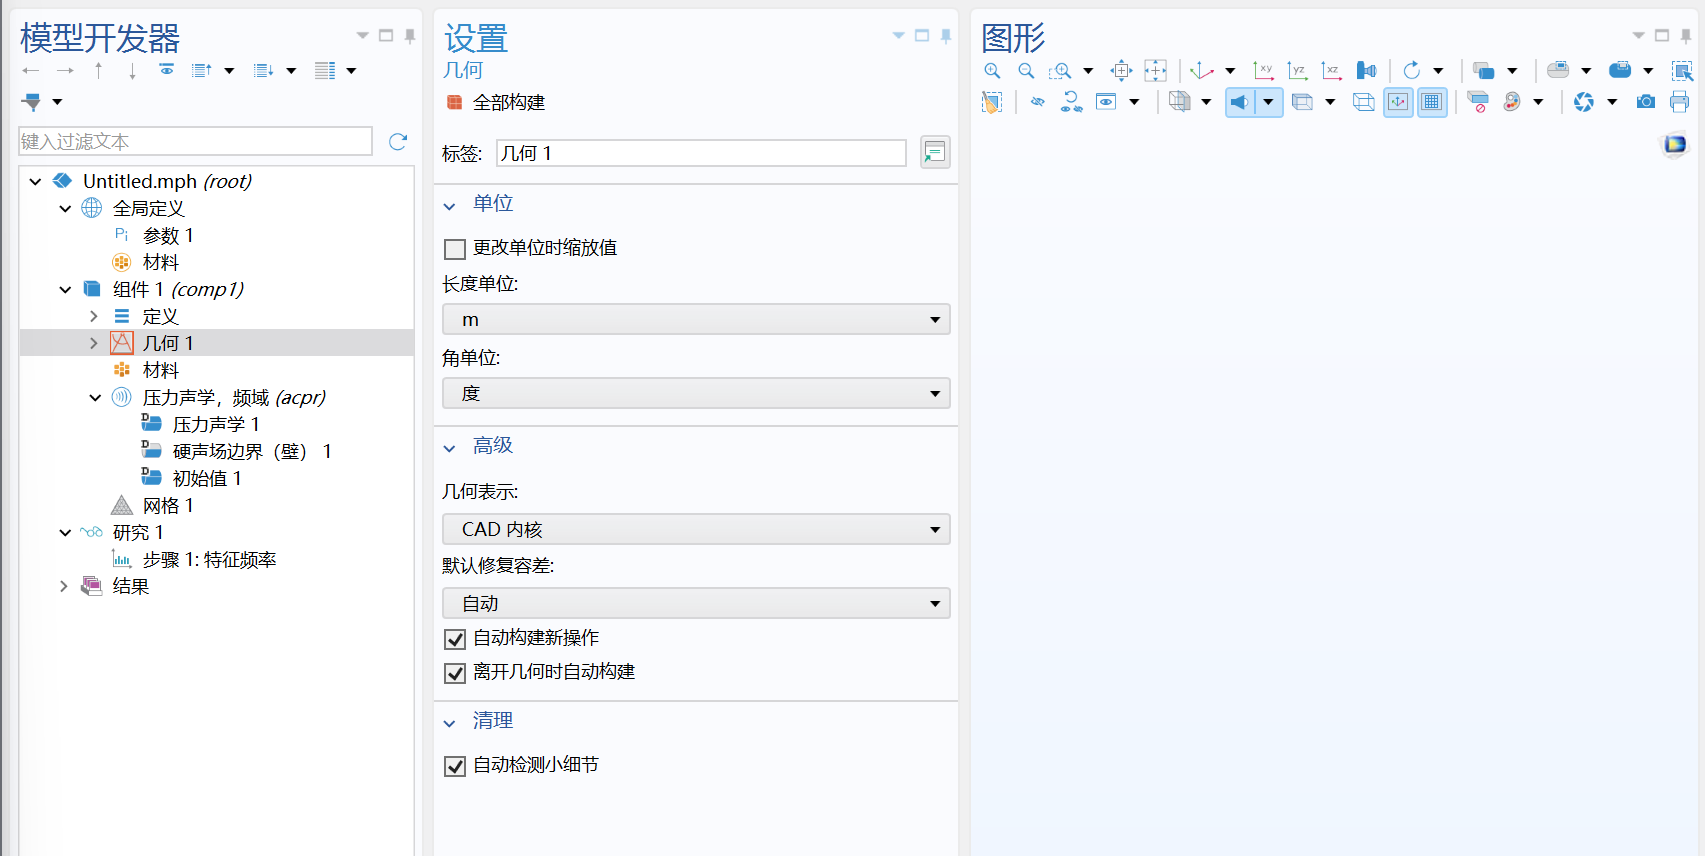The height and width of the screenshot is (856, 1705).
Task: Toggle the grid display icon
Action: 1432,102
